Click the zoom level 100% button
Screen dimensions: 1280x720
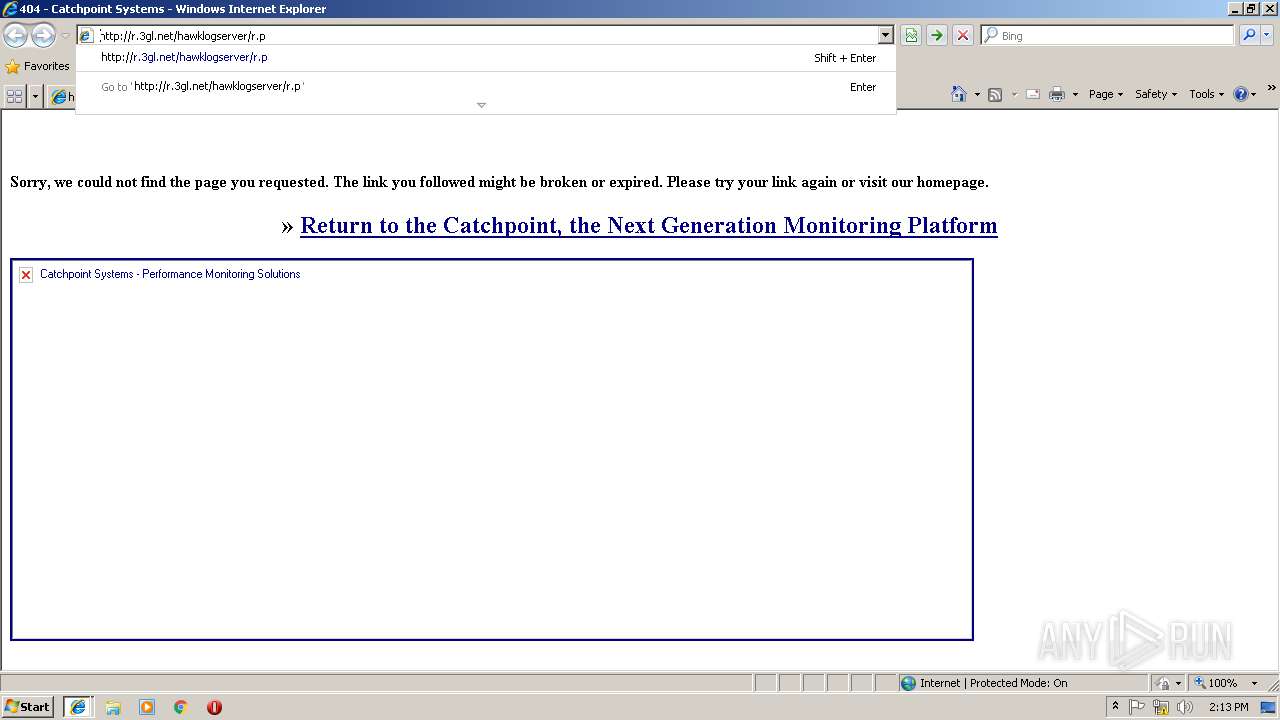(x=1216, y=683)
